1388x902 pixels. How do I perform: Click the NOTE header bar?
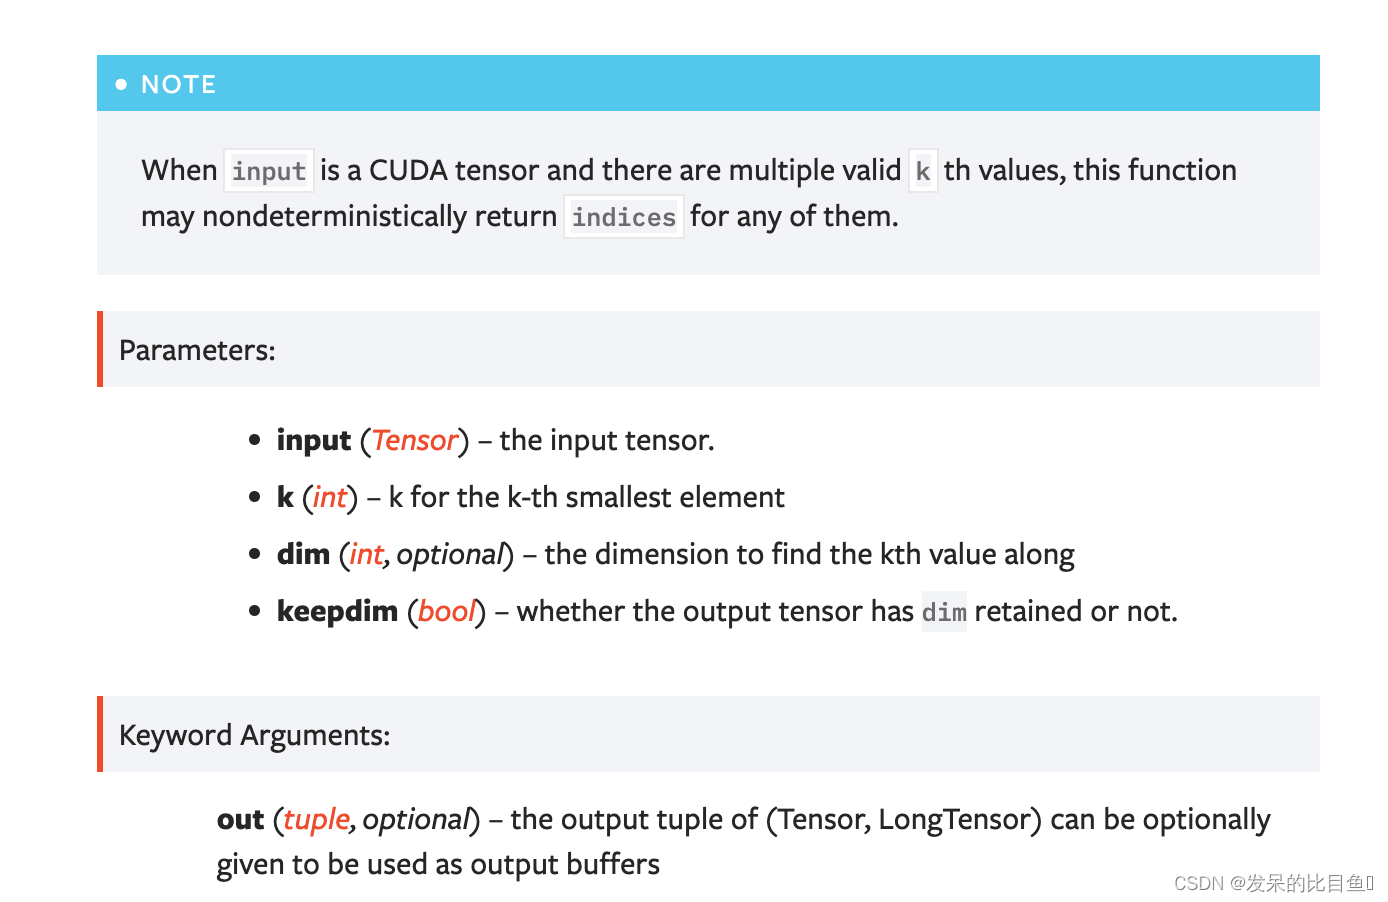click(x=708, y=84)
